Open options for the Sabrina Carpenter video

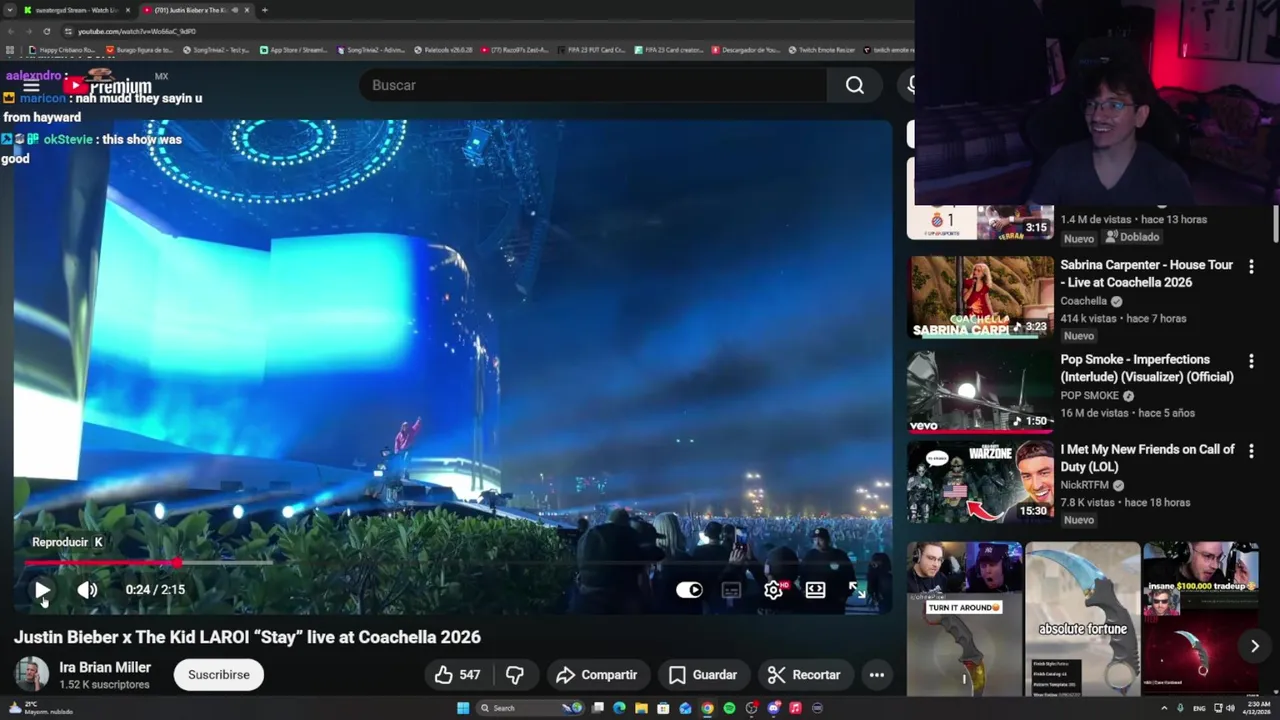point(1251,266)
